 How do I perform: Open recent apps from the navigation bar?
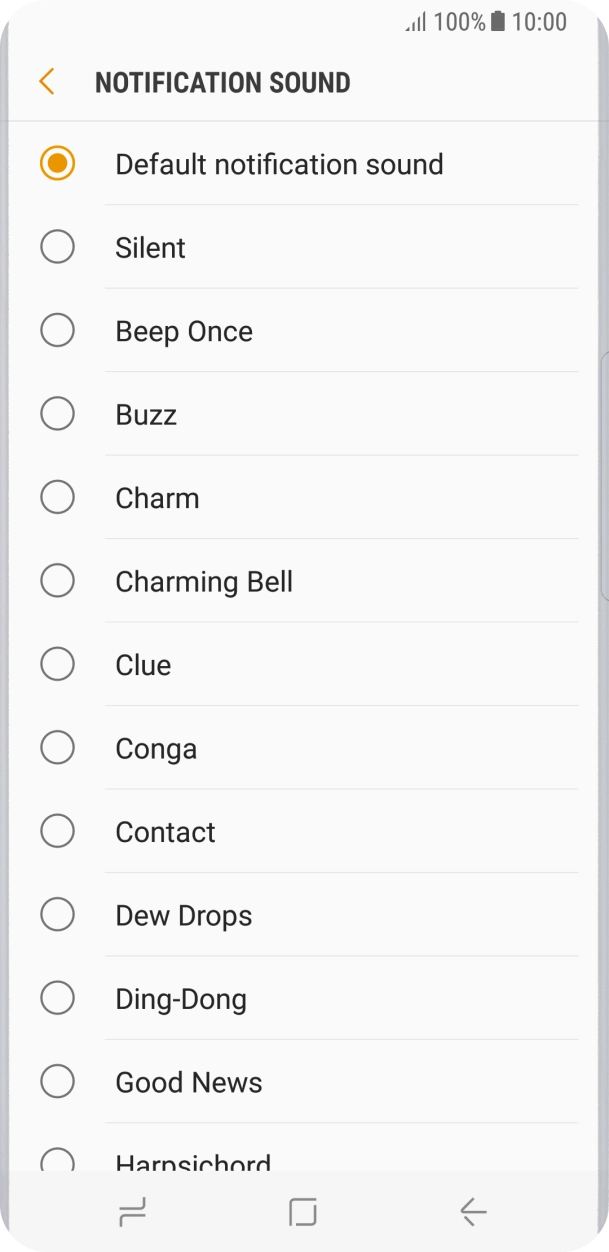click(133, 1211)
